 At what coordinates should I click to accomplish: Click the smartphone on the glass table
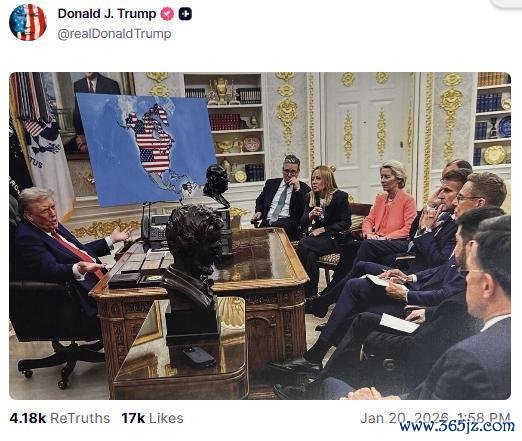[198, 357]
